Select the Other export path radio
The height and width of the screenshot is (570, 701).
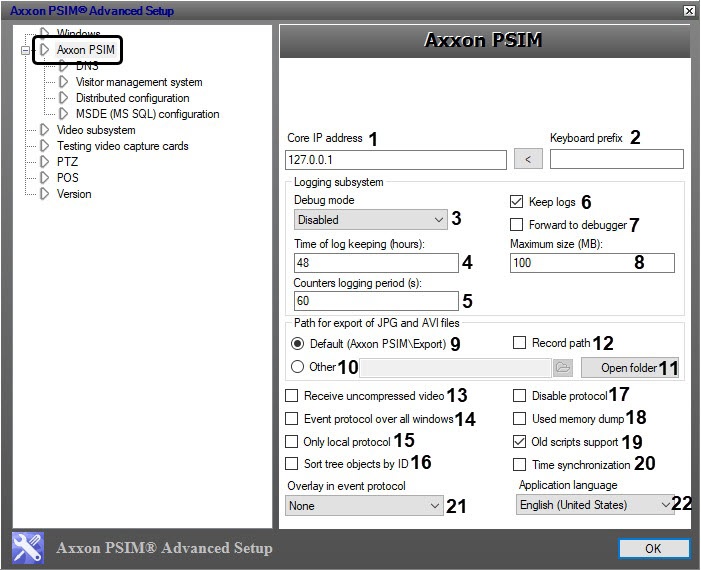tap(297, 367)
